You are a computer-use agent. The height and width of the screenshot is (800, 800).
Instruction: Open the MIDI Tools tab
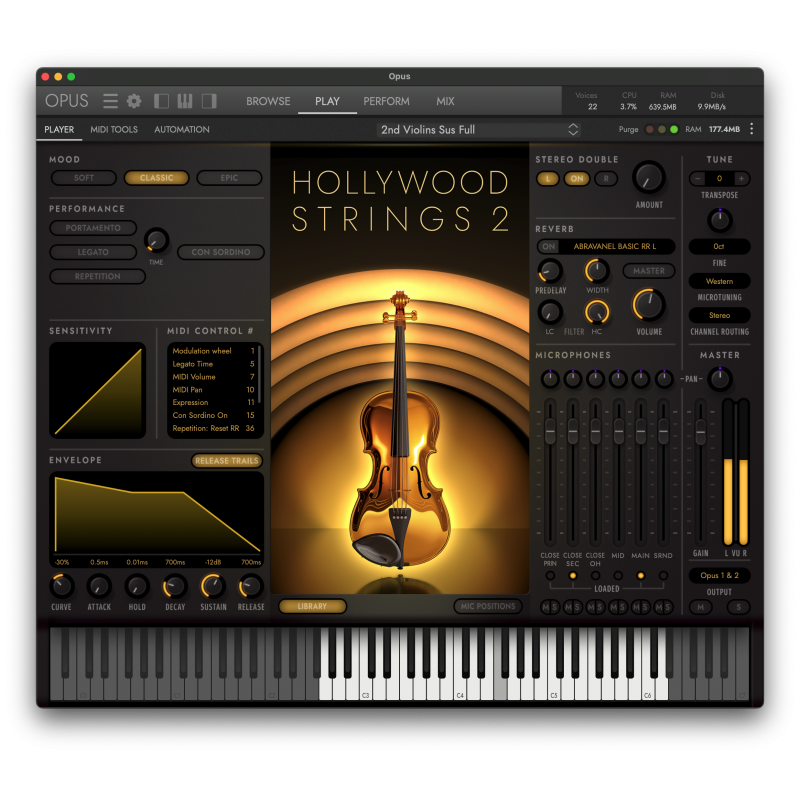pyautogui.click(x=114, y=130)
